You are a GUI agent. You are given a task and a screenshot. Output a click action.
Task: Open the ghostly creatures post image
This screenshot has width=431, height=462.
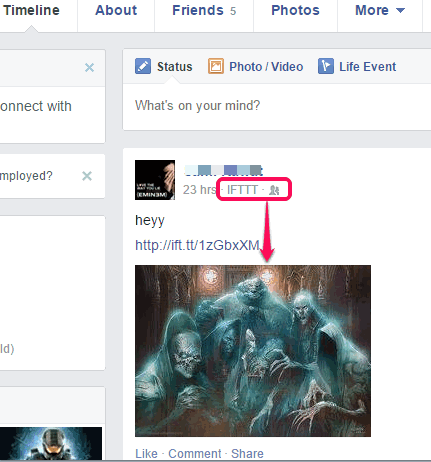click(x=253, y=351)
